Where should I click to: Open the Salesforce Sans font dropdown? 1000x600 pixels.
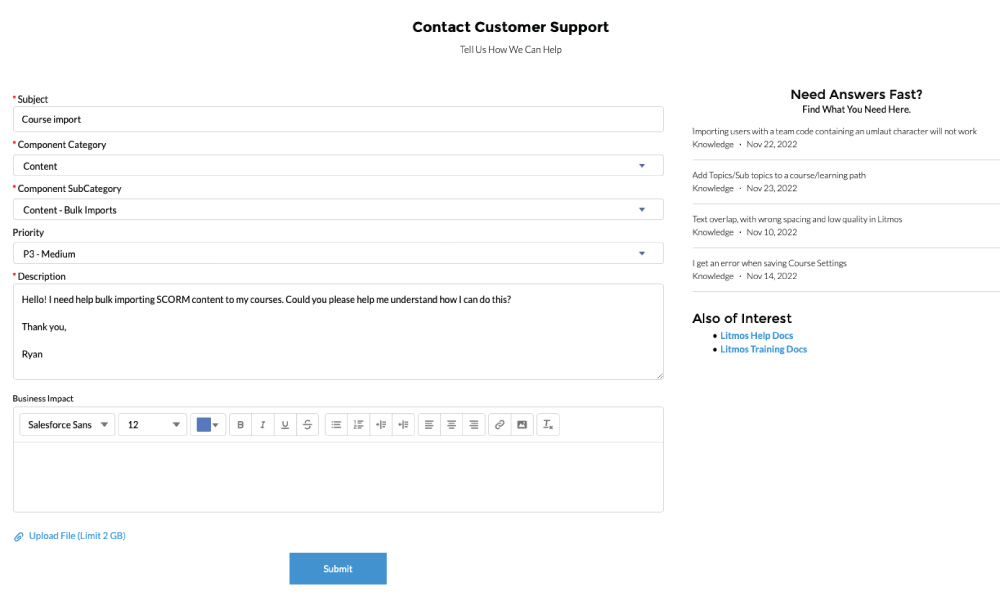(x=67, y=425)
